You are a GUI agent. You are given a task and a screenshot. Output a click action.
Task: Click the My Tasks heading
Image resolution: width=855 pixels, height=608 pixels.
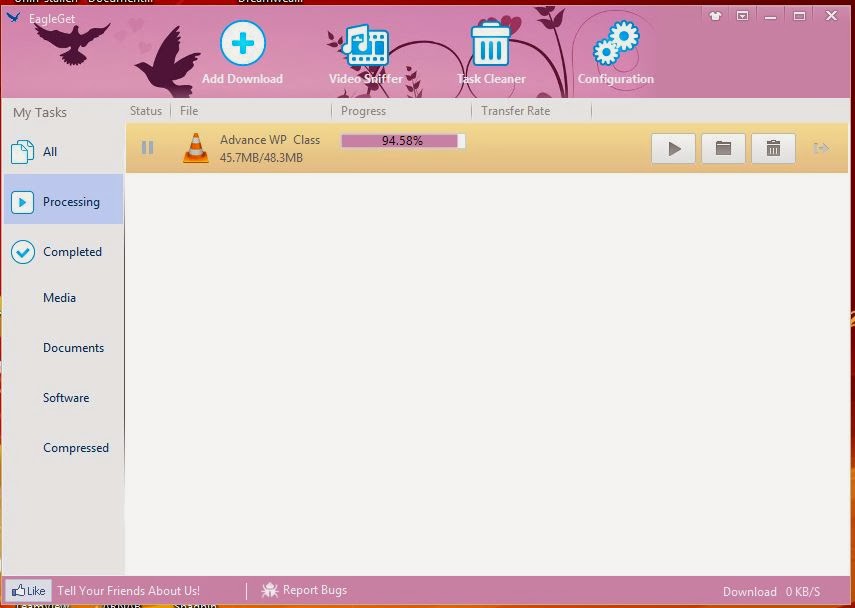(x=40, y=112)
